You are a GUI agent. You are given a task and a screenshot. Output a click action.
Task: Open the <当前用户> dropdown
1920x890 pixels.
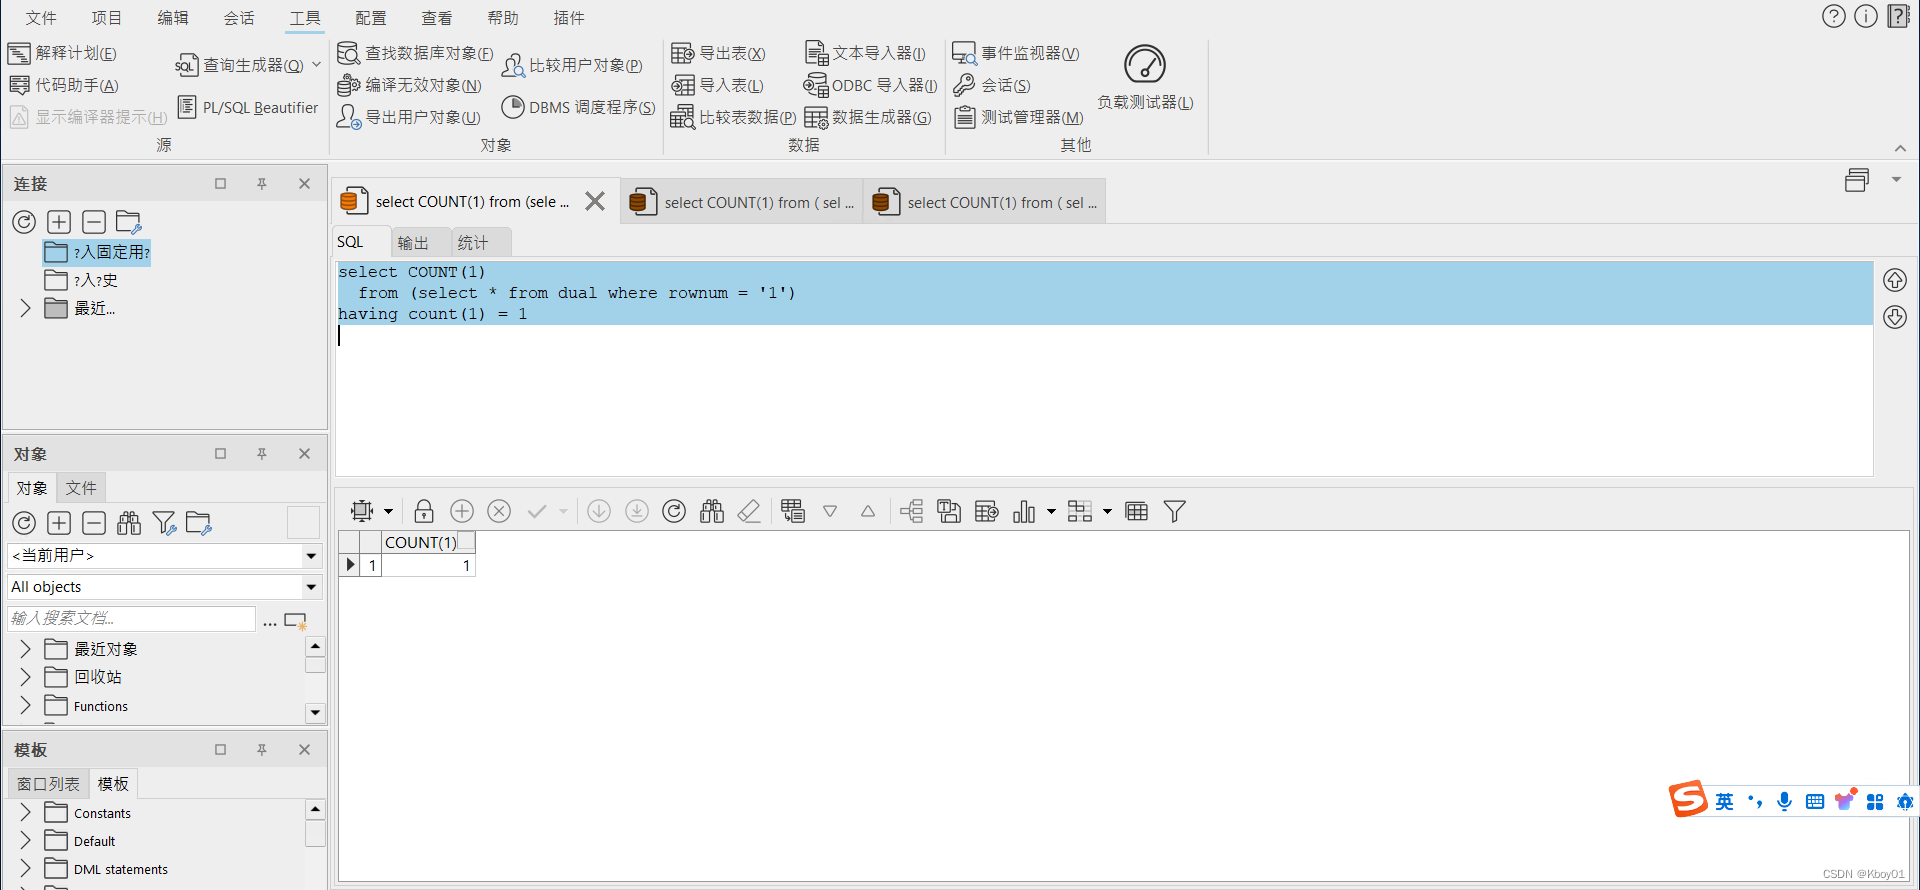[311, 556]
